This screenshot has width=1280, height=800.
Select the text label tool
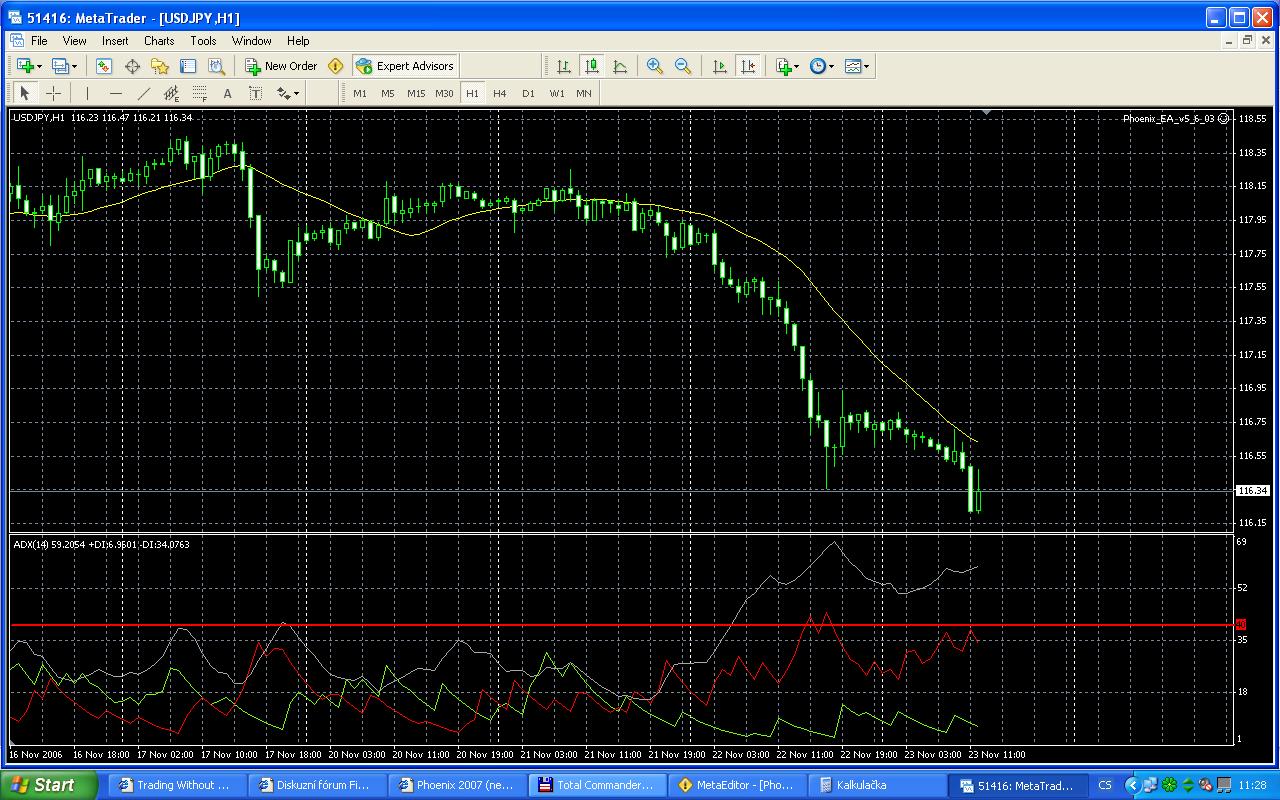click(255, 93)
